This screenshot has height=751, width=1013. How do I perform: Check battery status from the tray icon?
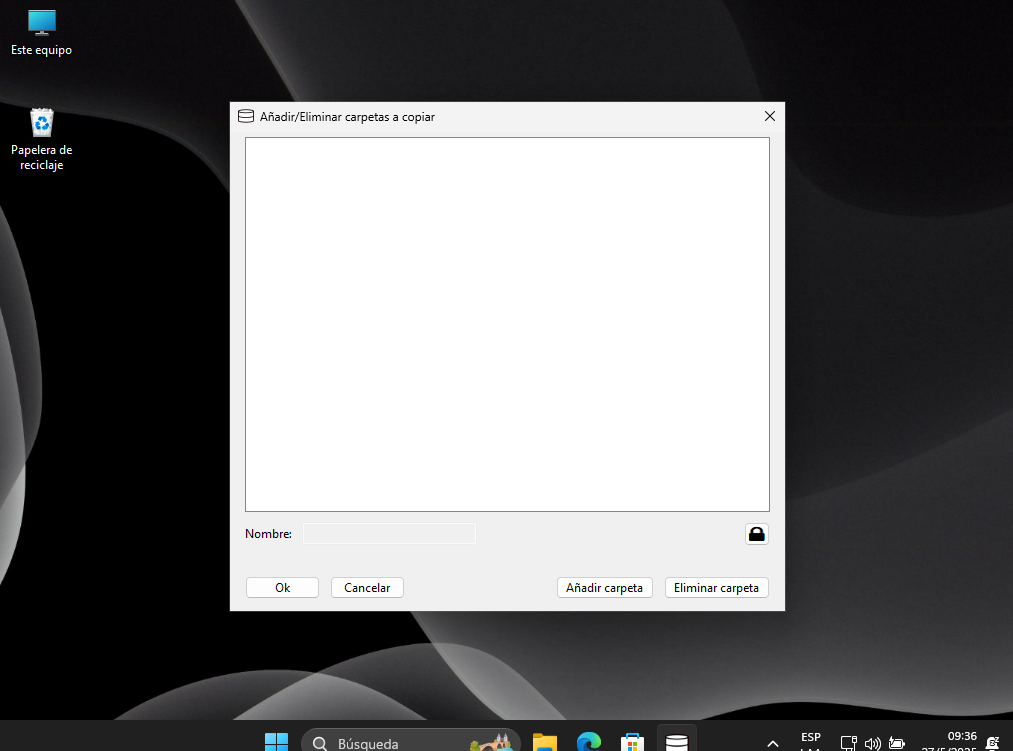[x=895, y=744]
